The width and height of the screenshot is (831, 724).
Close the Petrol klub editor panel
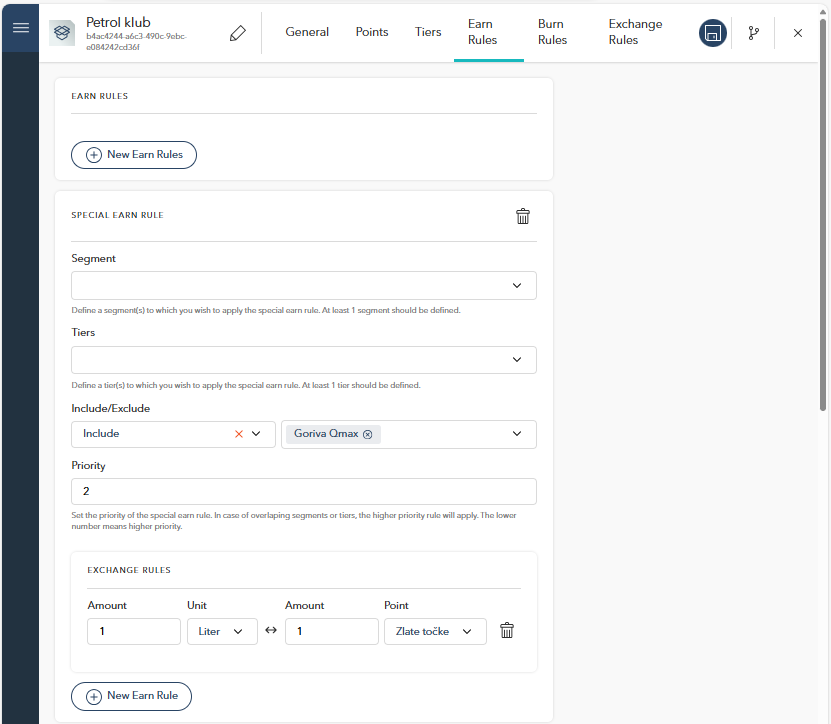[x=798, y=33]
